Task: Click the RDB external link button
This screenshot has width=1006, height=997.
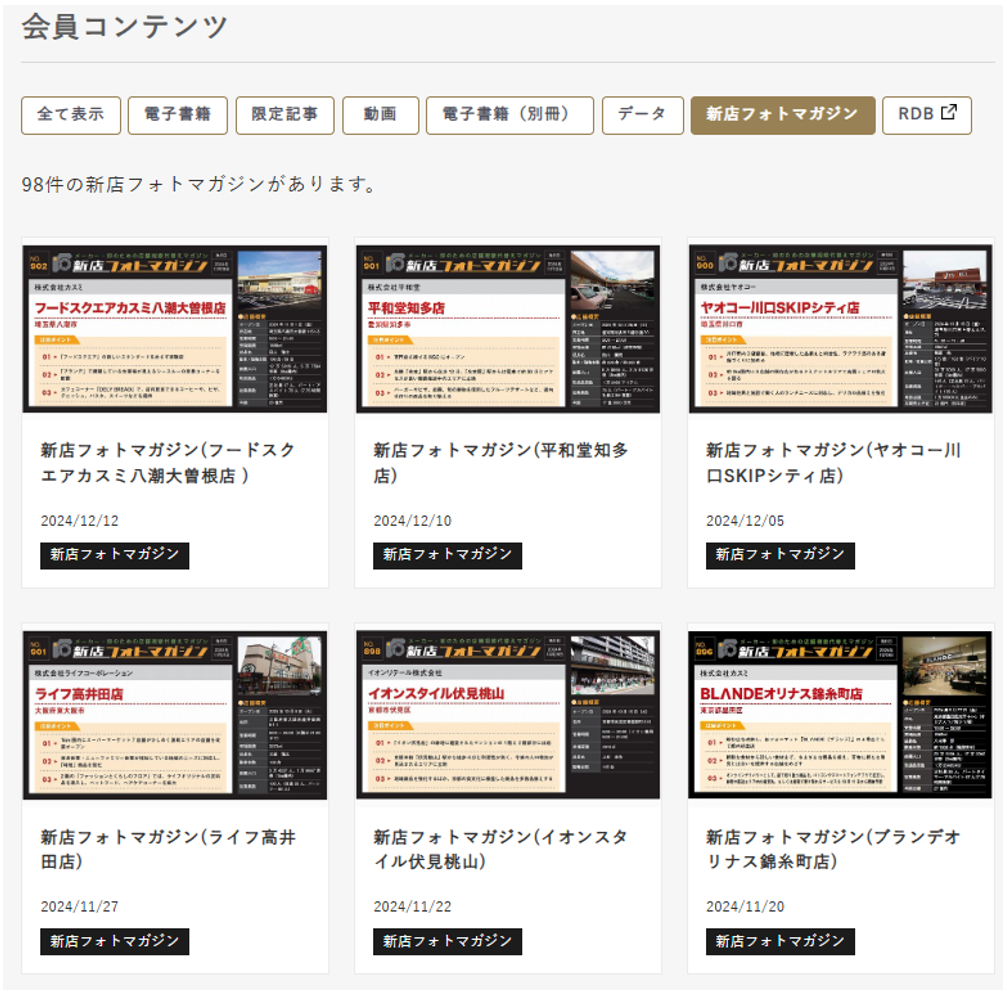Action: [x=926, y=115]
